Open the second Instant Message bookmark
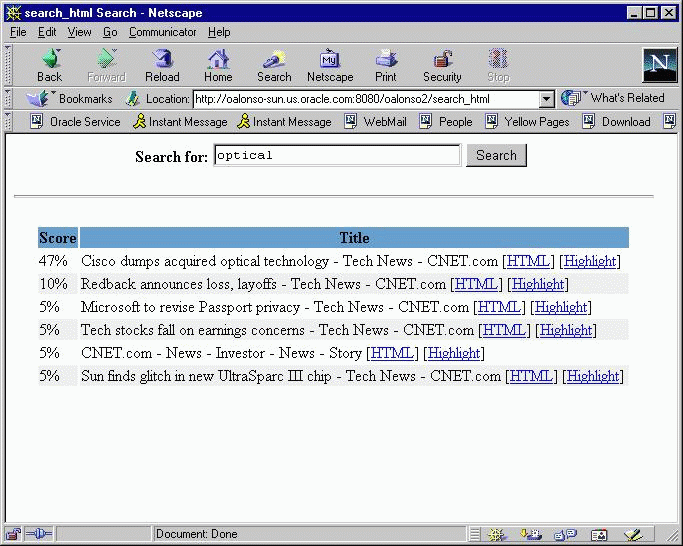Screen dimensions: 683x546 284,122
